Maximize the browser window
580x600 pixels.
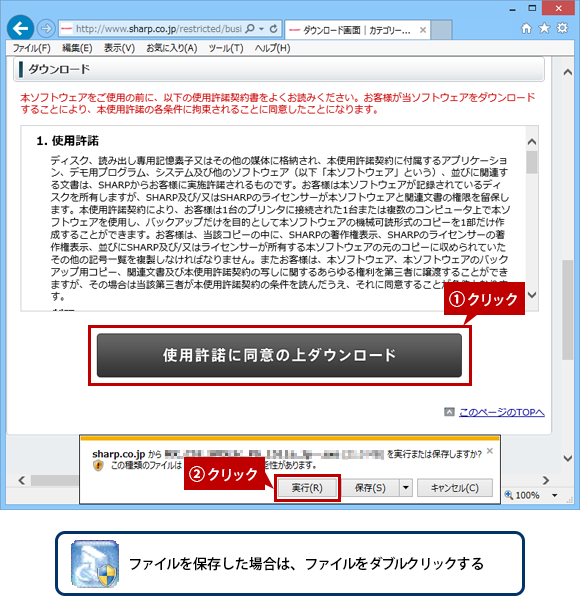532,8
